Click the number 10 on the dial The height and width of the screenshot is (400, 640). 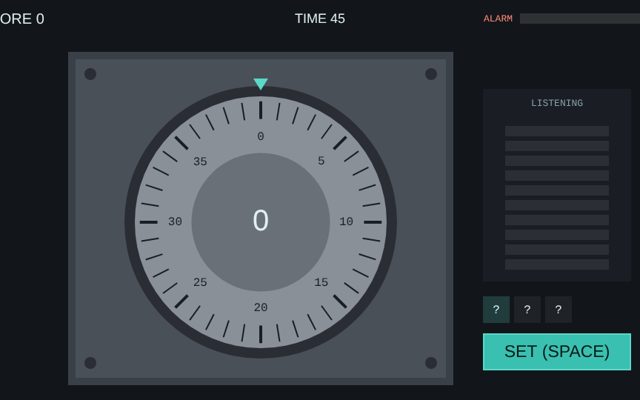pyautogui.click(x=346, y=221)
